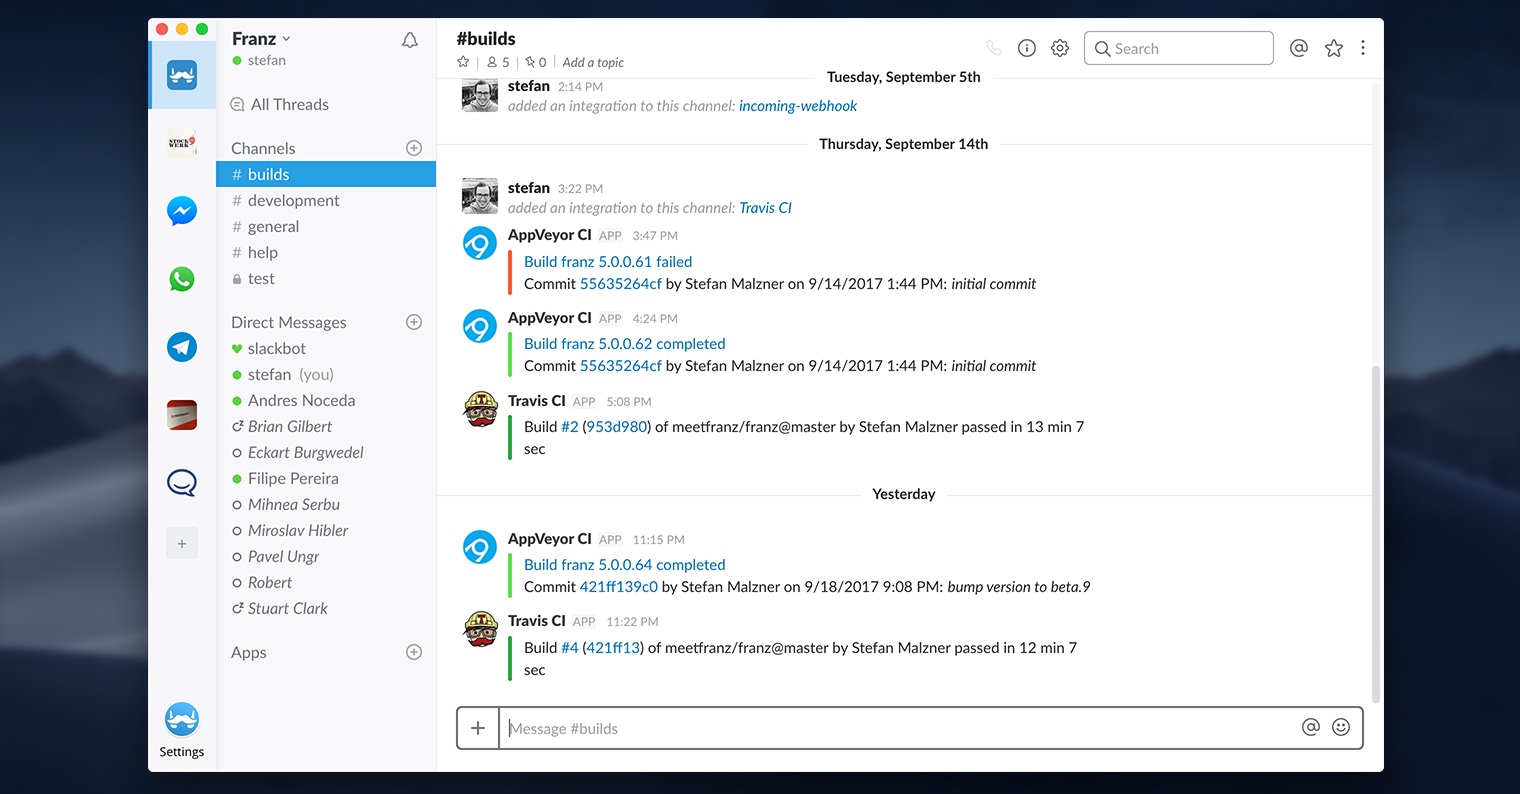Star the #builds channel
Screen dimensions: 1520x794
click(x=463, y=62)
